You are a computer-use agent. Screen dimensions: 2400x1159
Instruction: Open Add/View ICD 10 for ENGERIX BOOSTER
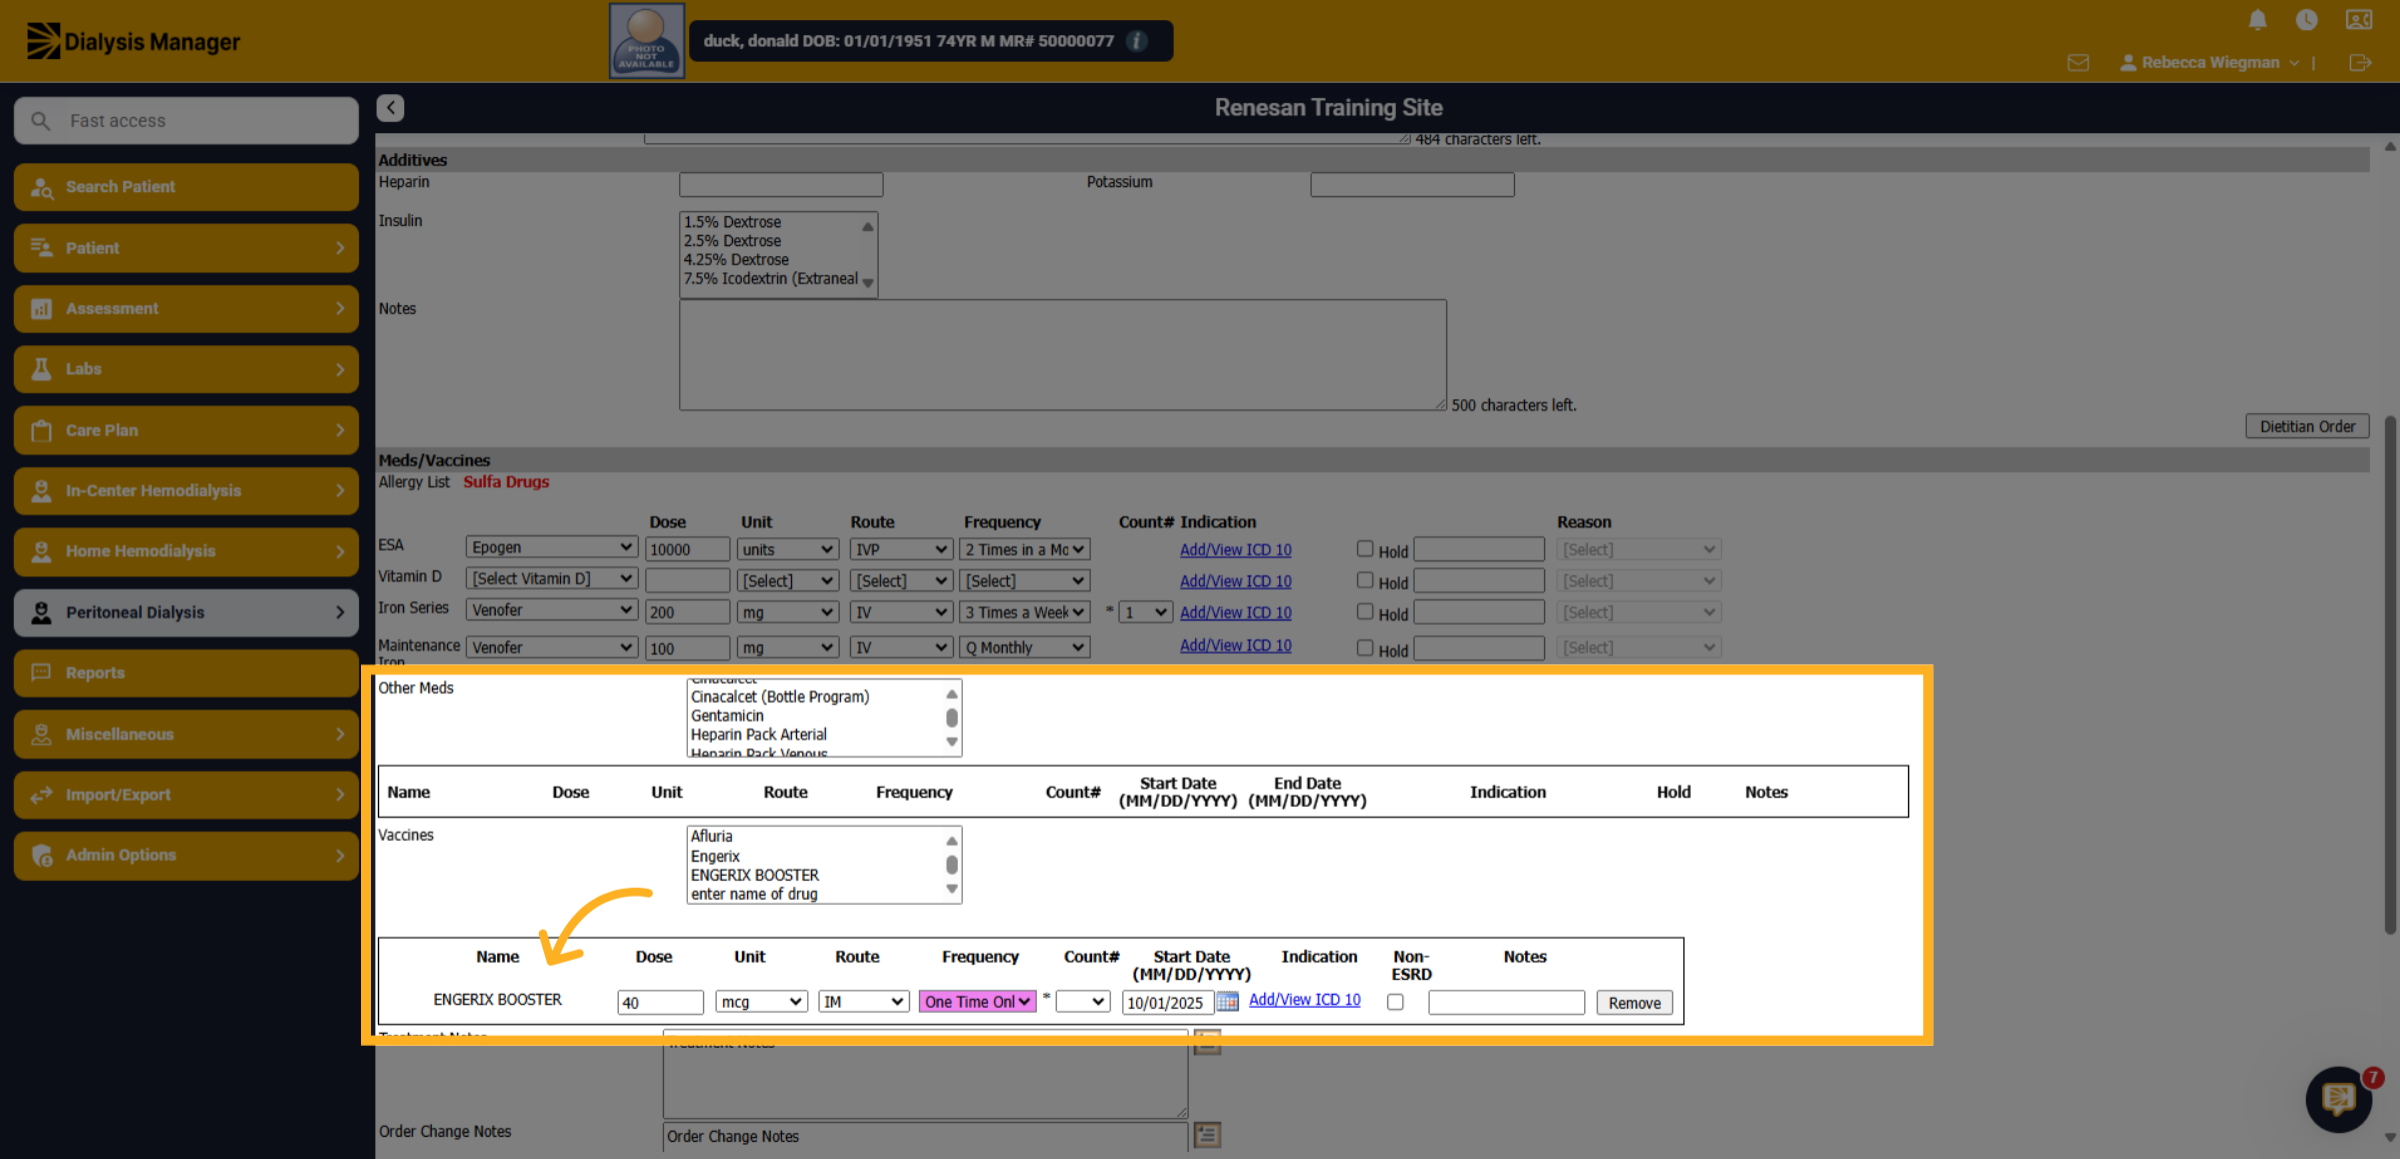(1304, 1000)
